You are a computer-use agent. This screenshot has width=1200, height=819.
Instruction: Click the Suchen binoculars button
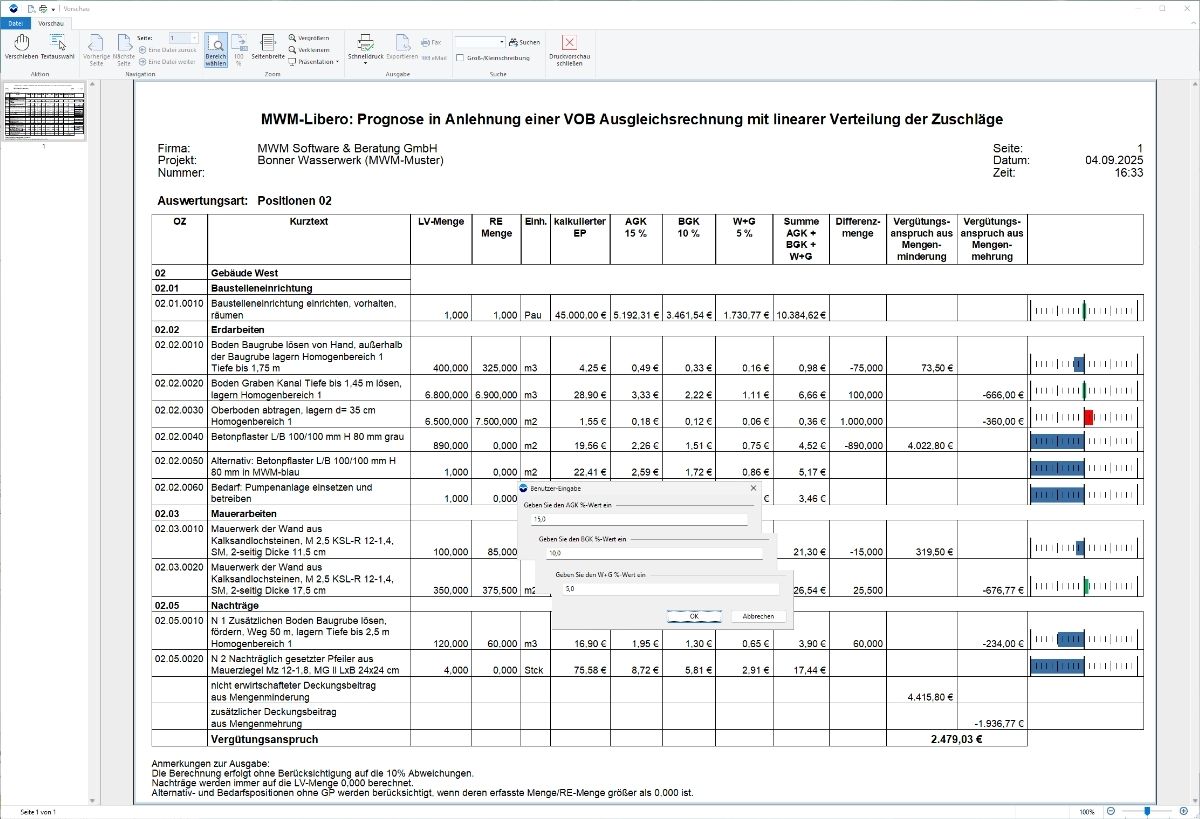click(524, 42)
